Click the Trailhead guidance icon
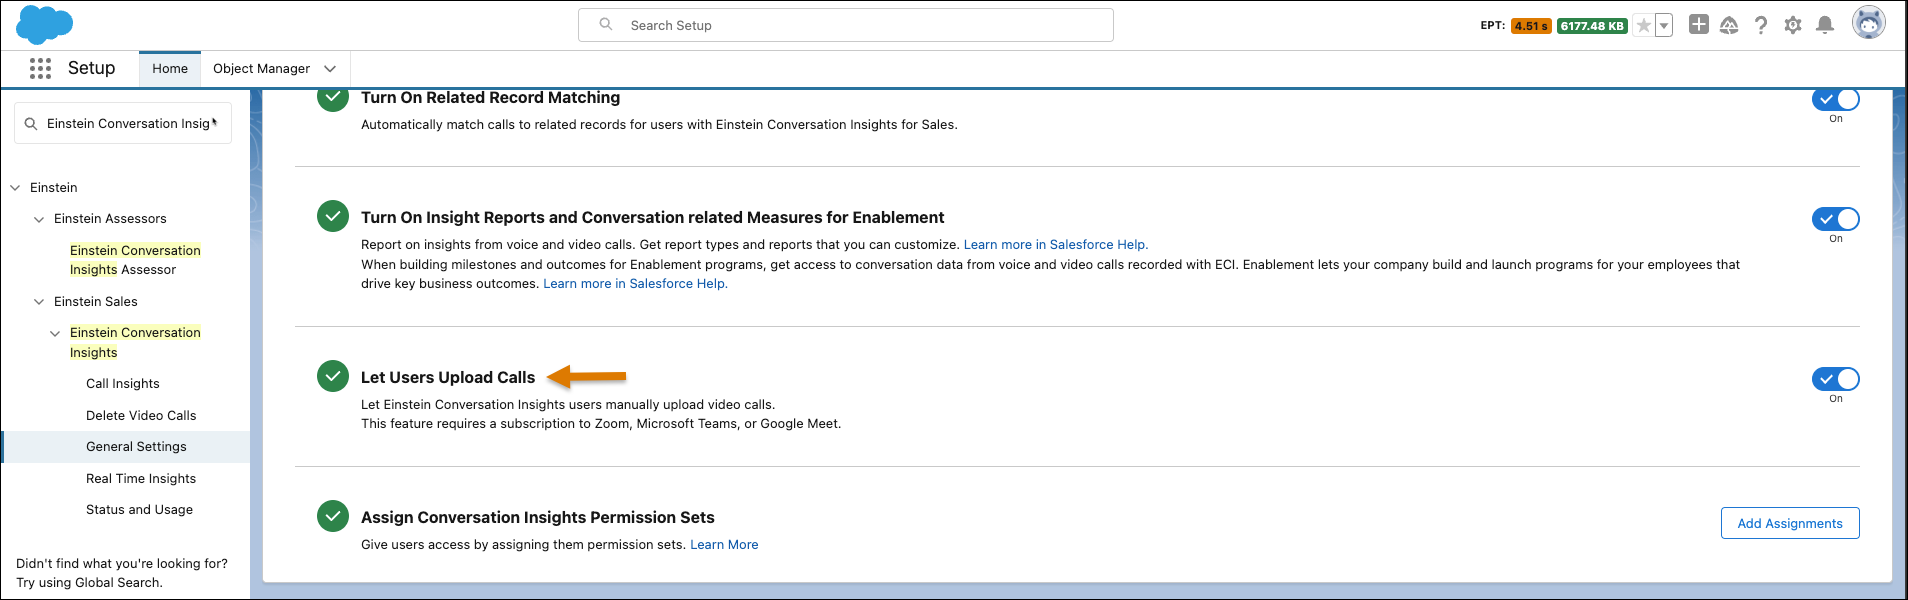This screenshot has width=1908, height=600. tap(1729, 25)
